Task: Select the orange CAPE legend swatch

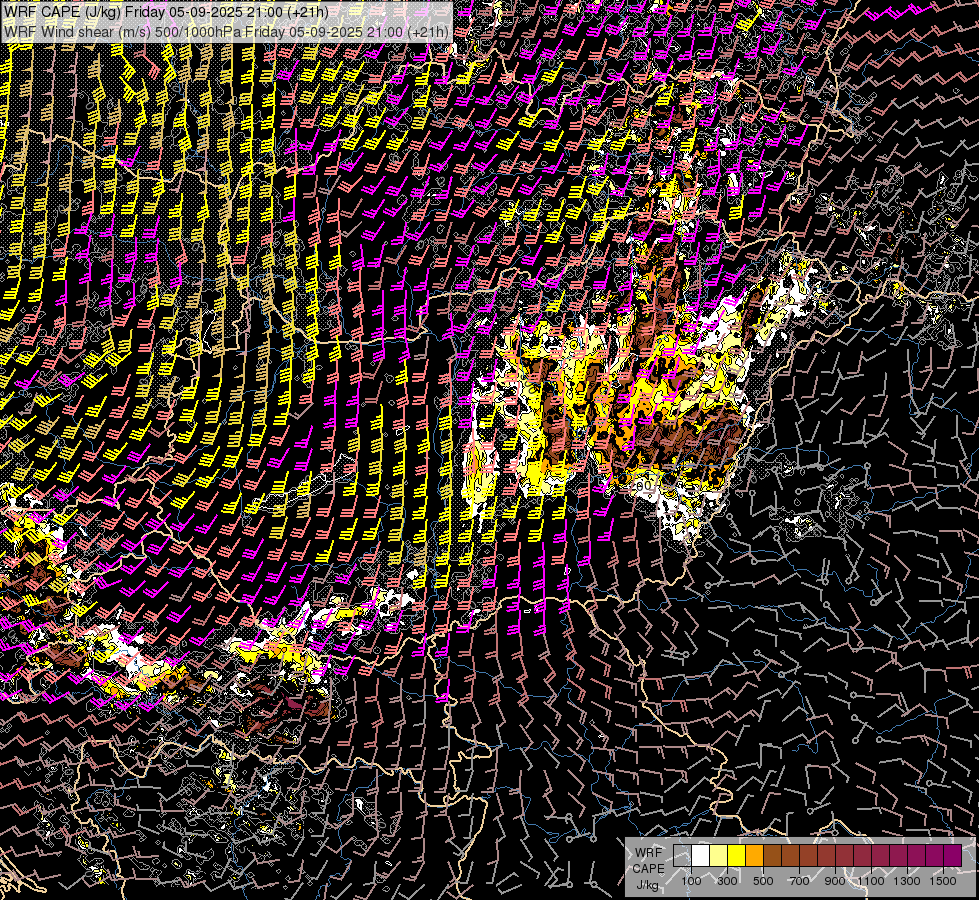Action: coord(754,855)
